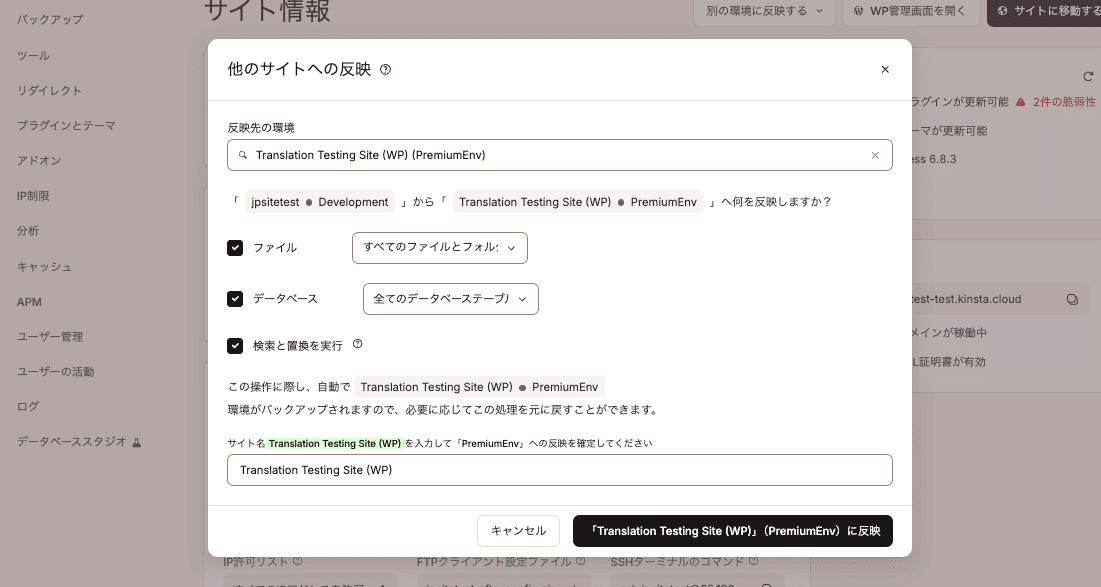Click the help icon beside 検索と置換を実行
Screen dimensions: 1101x587
(359, 346)
